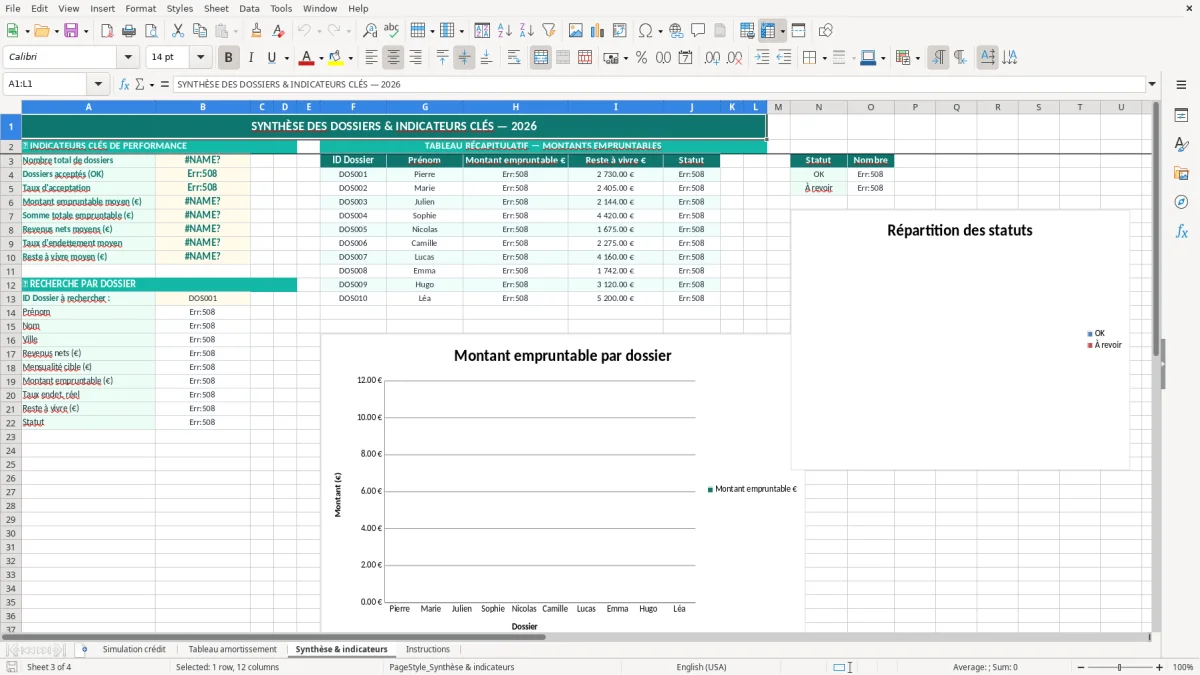The width and height of the screenshot is (1200, 675).
Task: Open the Format menu
Action: [x=141, y=8]
